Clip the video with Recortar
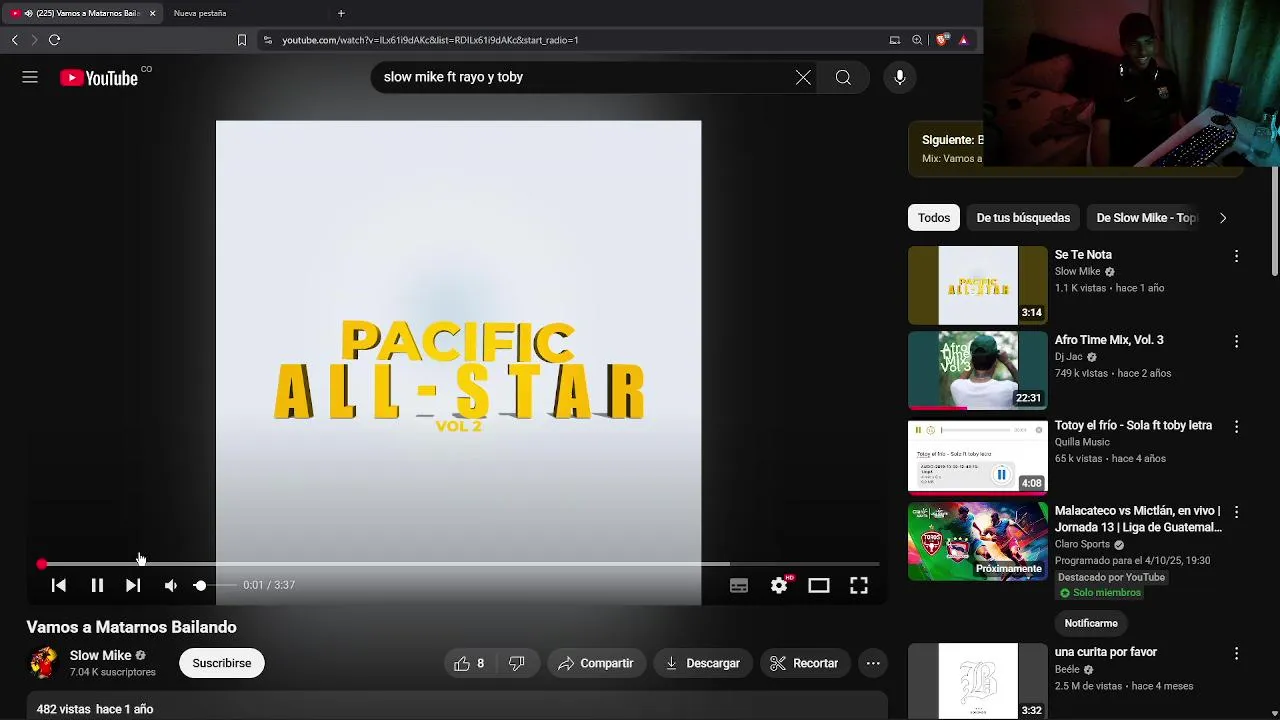Viewport: 1280px width, 720px height. point(805,663)
